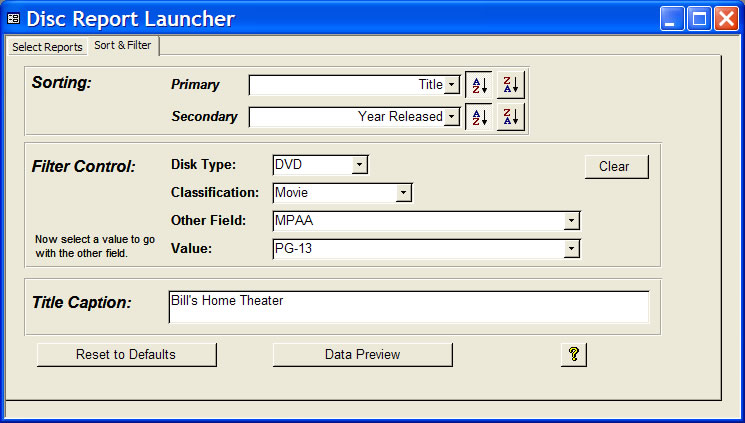The height and width of the screenshot is (423, 745).
Task: Select the Sort & Filter tab
Action: point(123,46)
